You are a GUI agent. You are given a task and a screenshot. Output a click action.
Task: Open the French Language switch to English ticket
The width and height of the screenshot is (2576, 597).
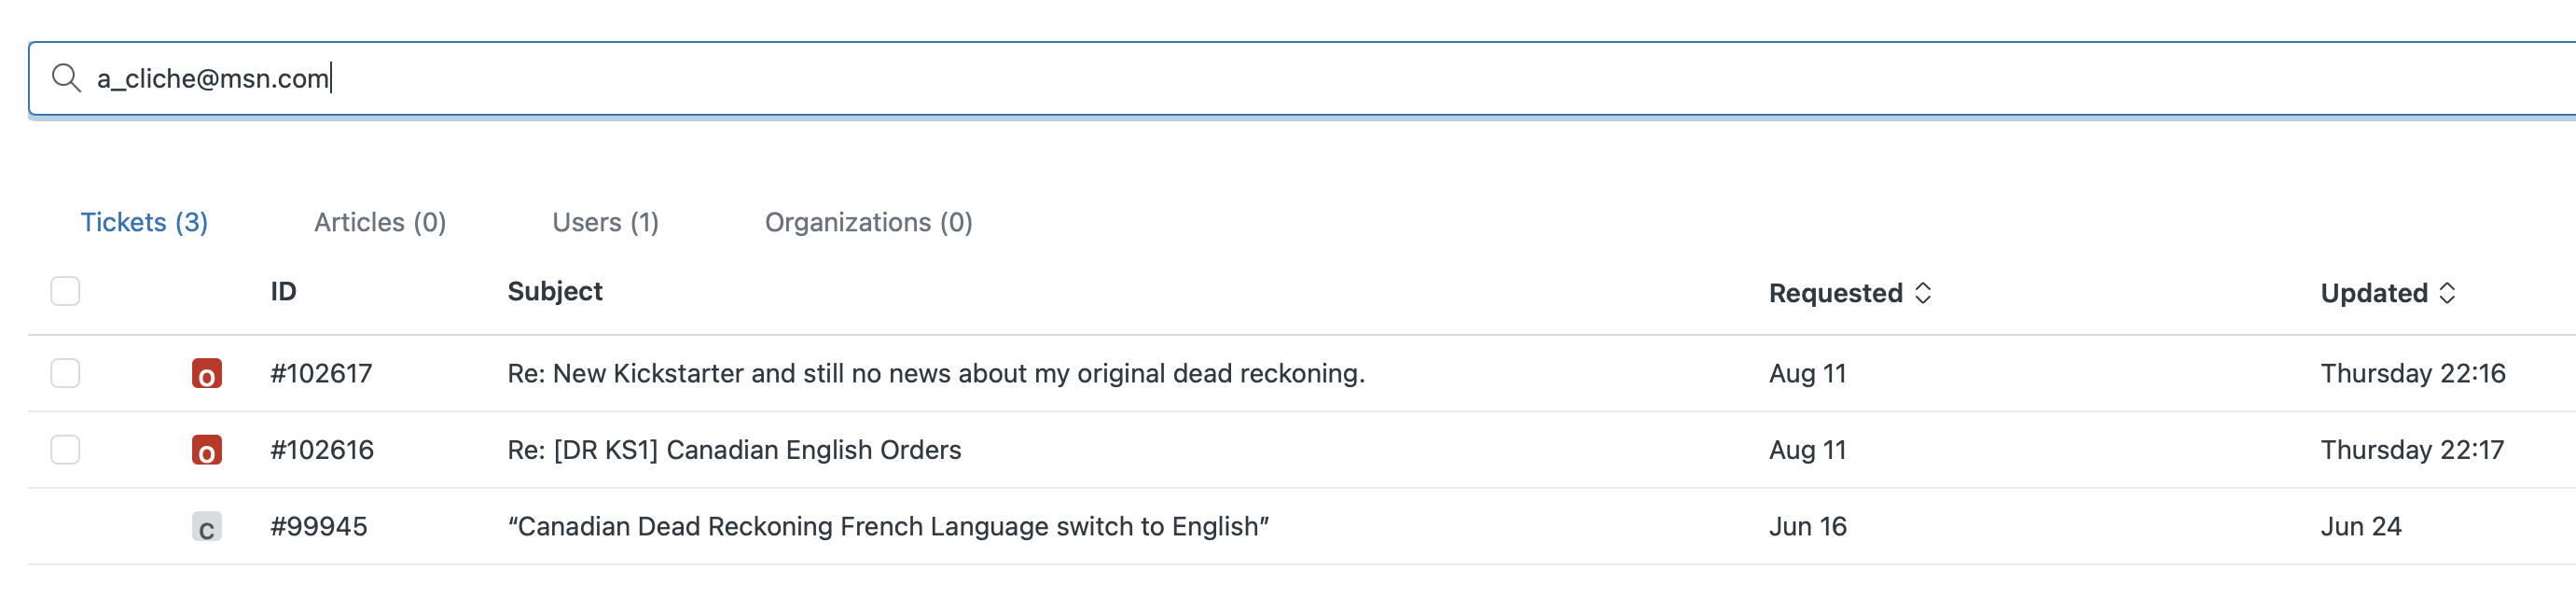coord(888,526)
